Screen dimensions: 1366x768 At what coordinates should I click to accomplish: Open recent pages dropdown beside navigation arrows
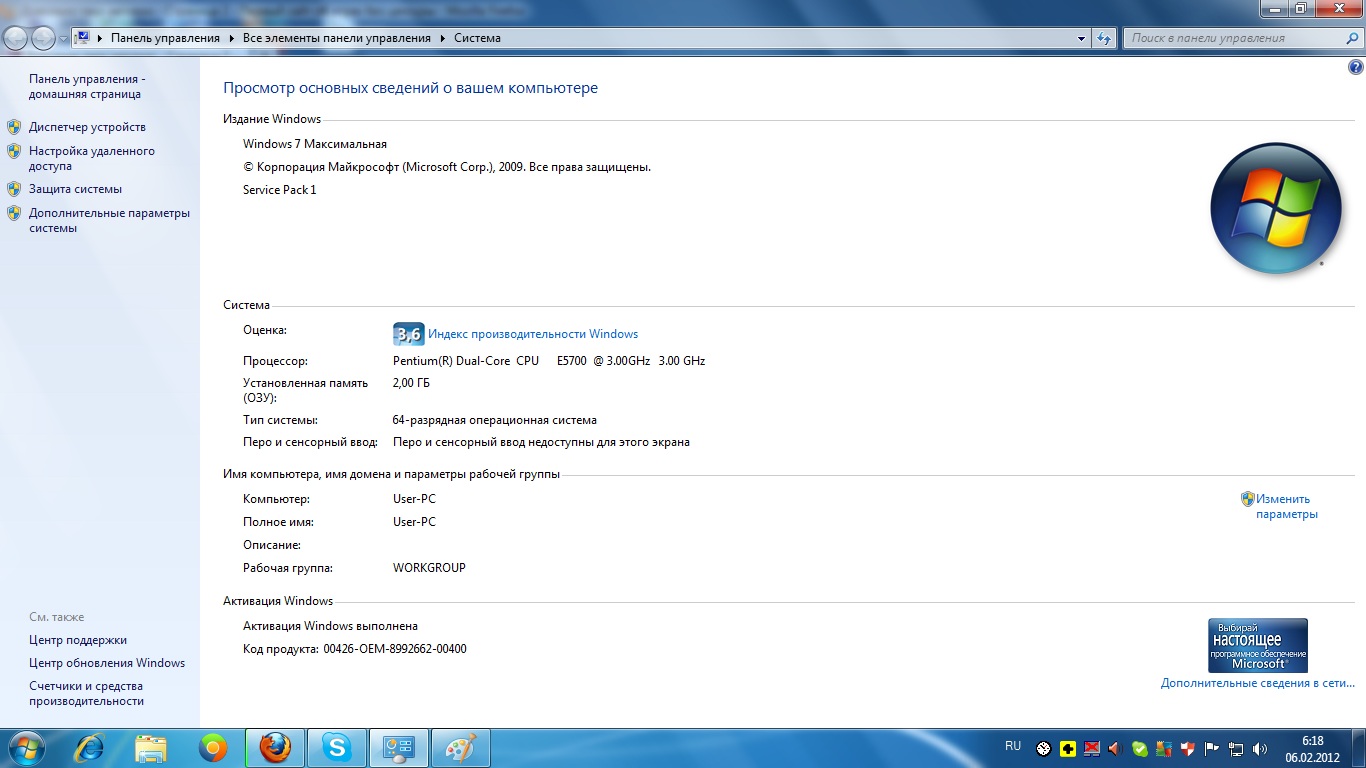(x=64, y=38)
